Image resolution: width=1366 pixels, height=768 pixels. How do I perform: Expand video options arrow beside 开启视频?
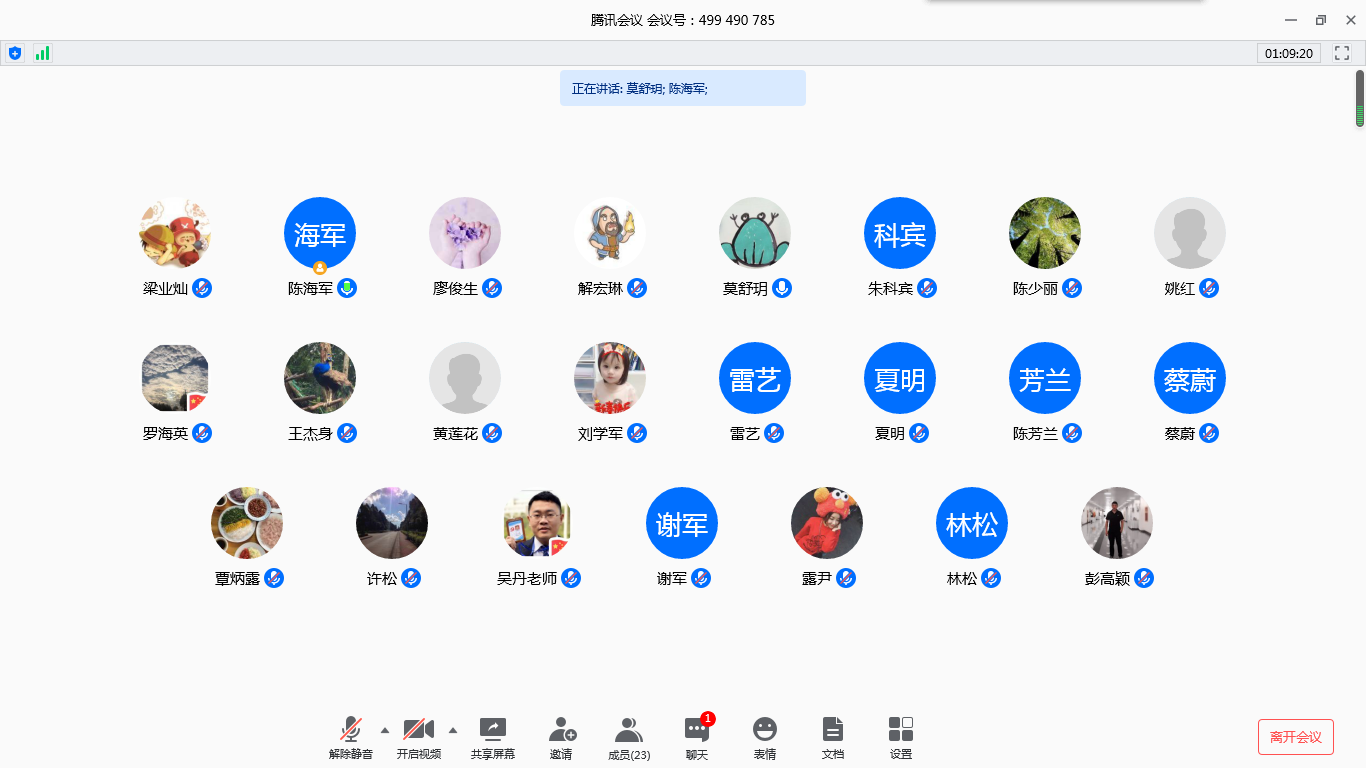tap(453, 730)
